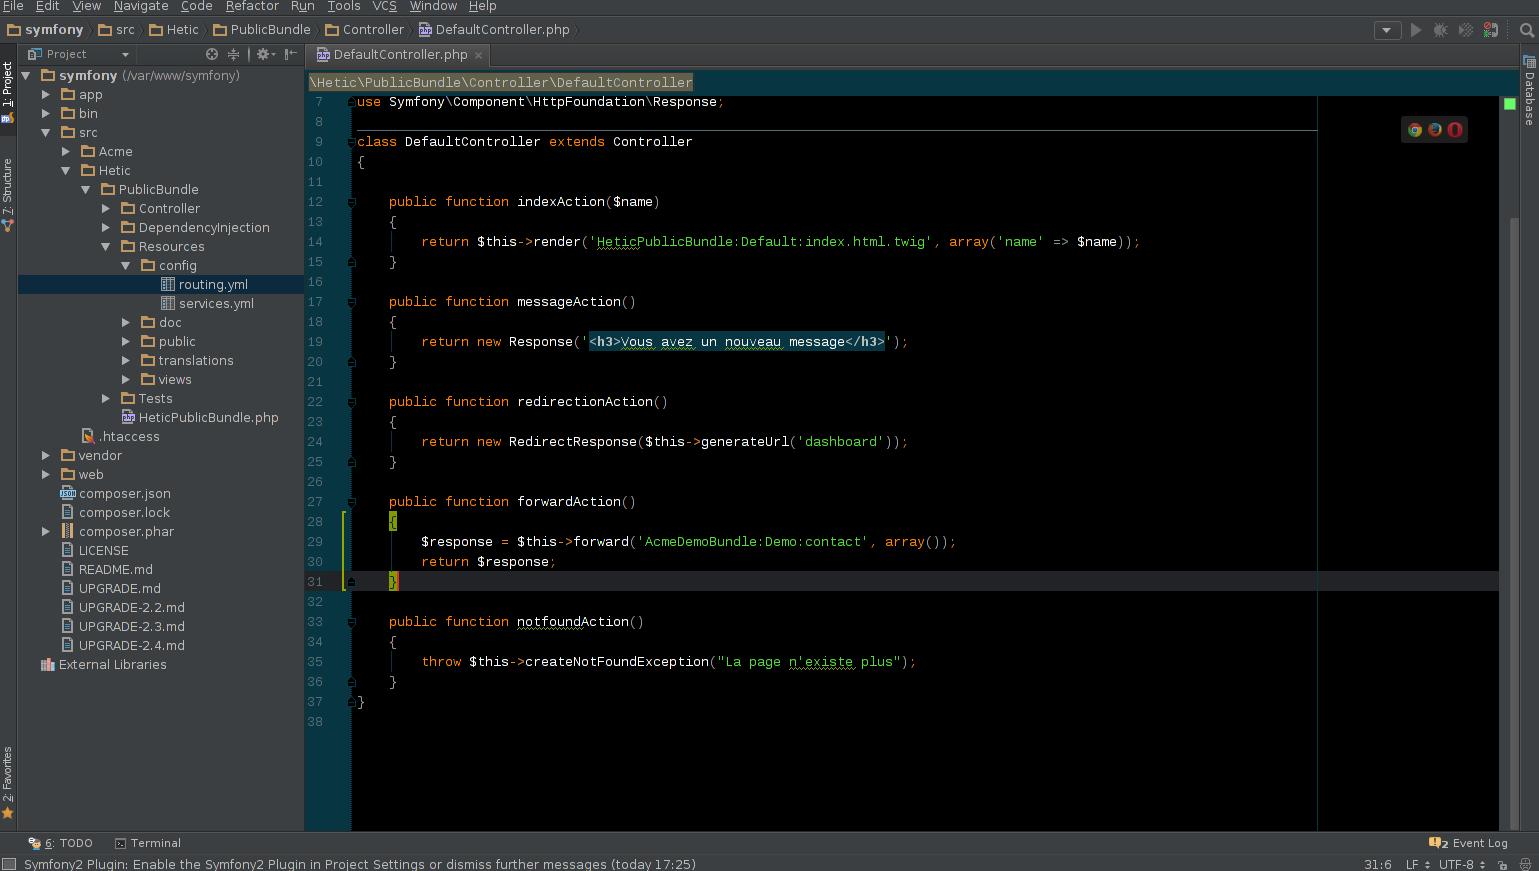Collapse the config folder
This screenshot has width=1539, height=871.
pyautogui.click(x=126, y=266)
